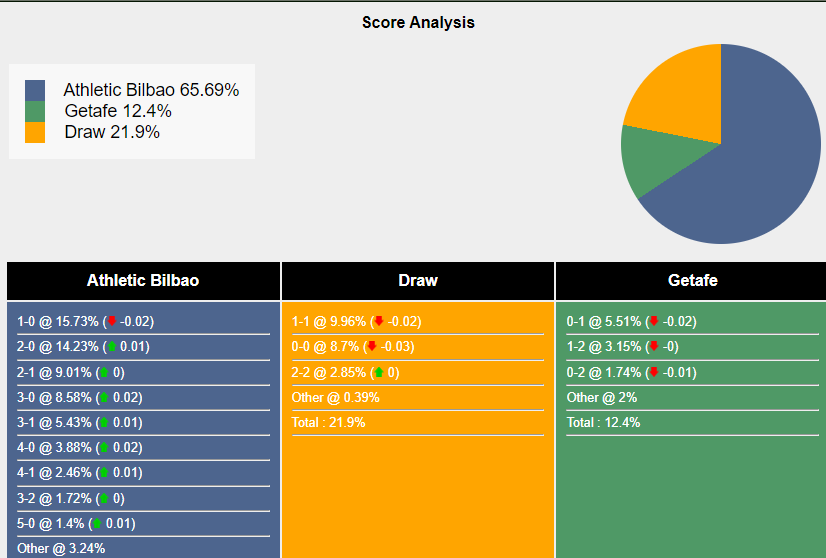This screenshot has height=558, width=826.
Task: Click the red down arrow beside 1-1 draw
Action: pyautogui.click(x=379, y=321)
